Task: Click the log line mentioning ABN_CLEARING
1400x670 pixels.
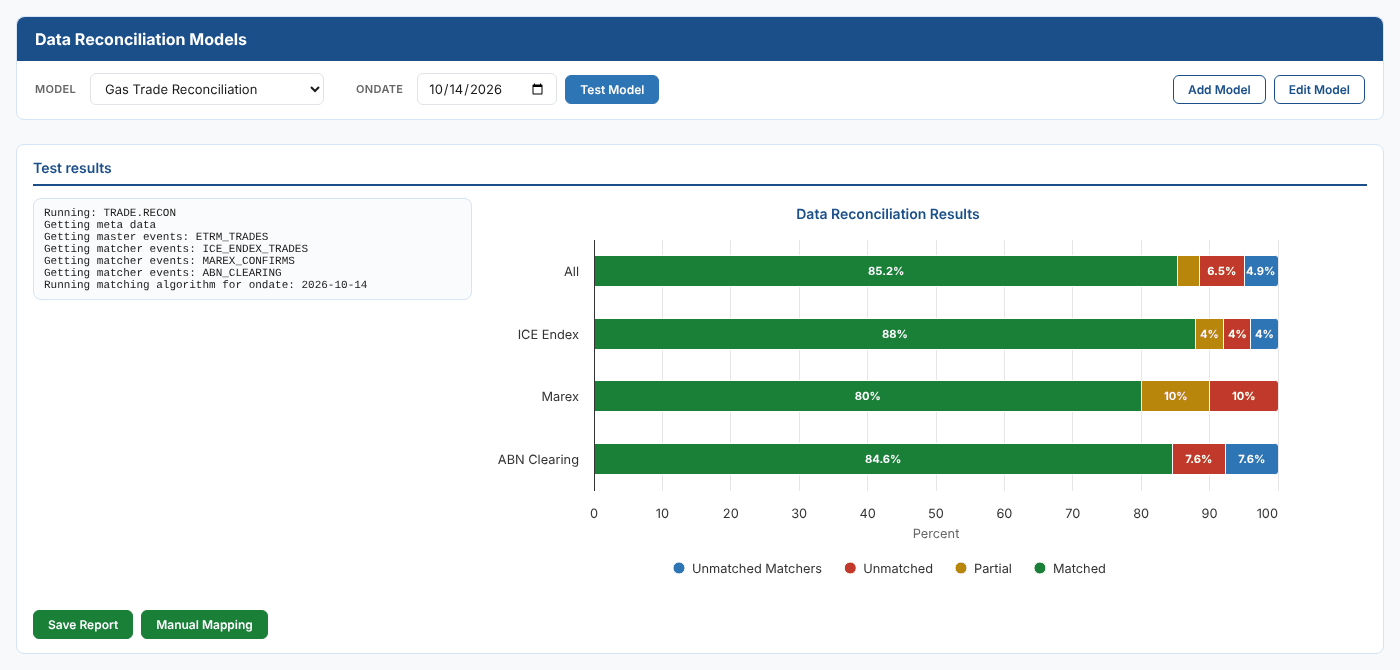Action: [x=163, y=272]
